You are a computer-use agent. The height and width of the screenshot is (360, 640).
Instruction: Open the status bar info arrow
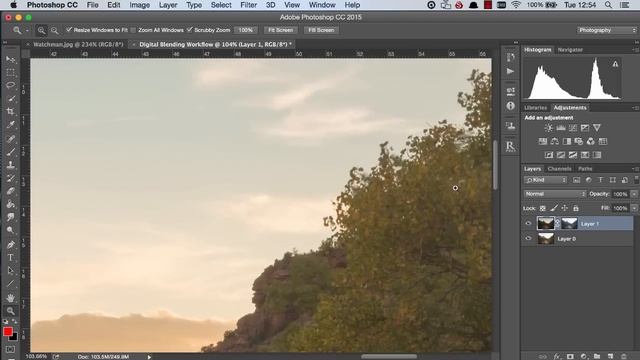pos(149,357)
